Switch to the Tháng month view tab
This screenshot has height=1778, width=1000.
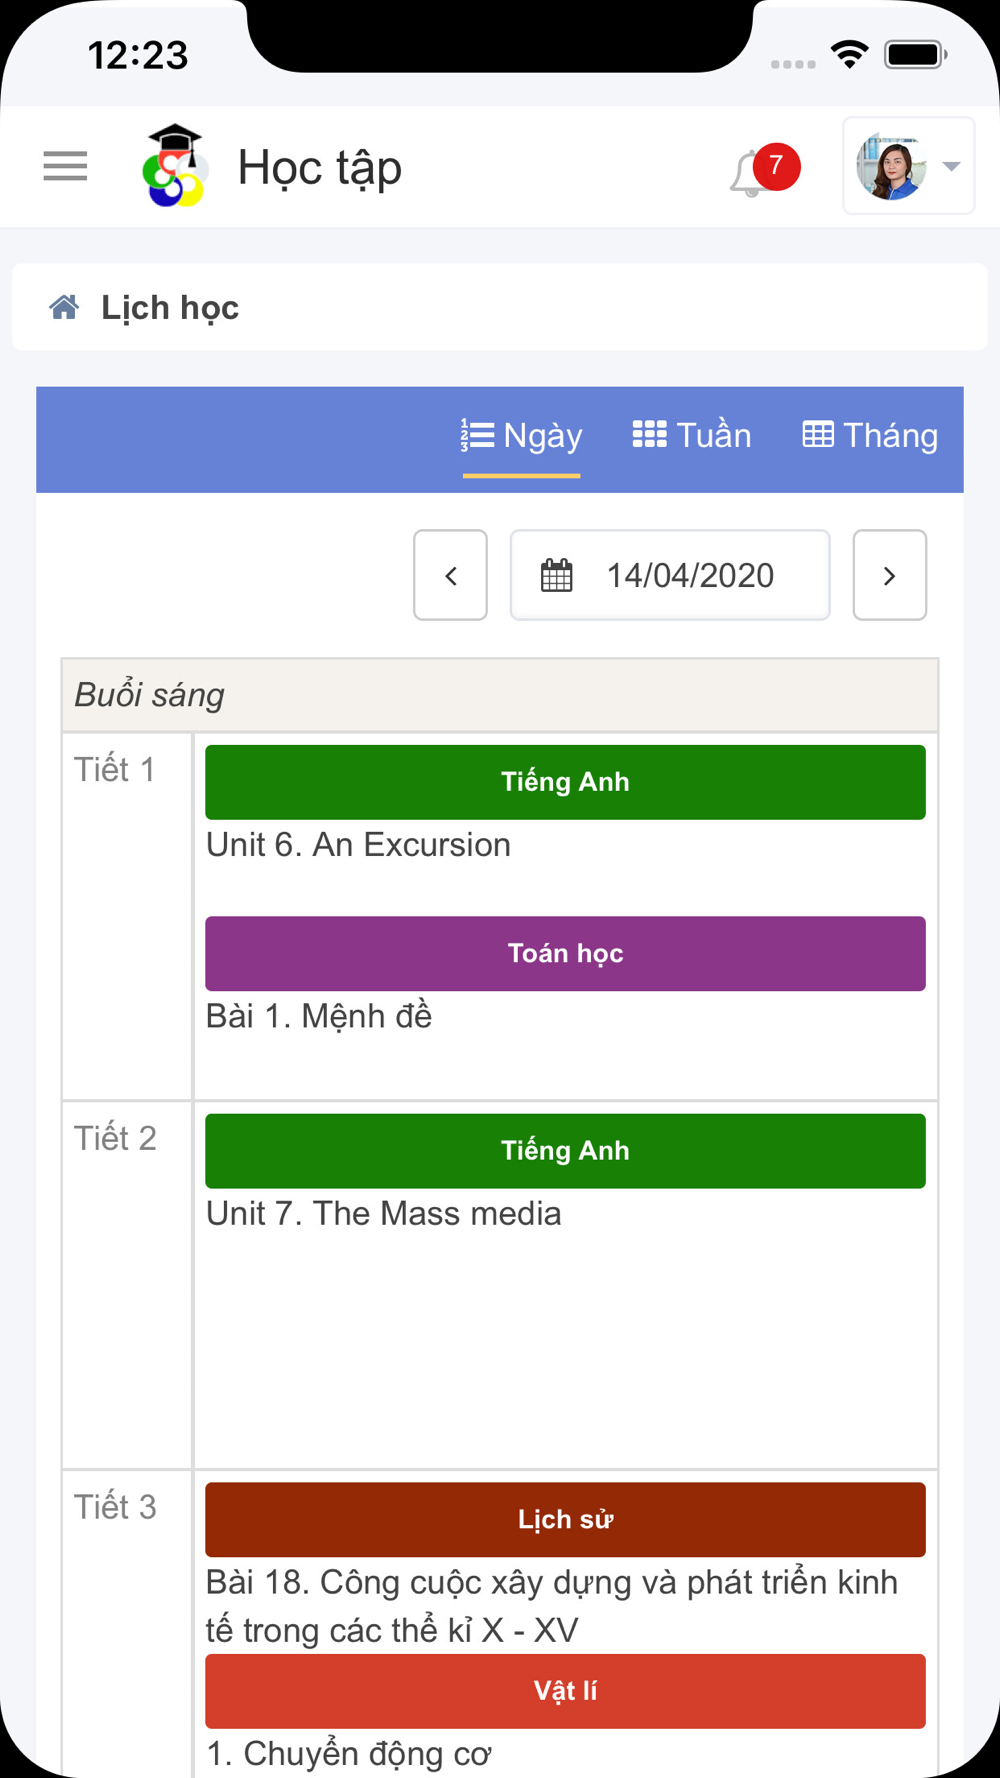tap(870, 436)
